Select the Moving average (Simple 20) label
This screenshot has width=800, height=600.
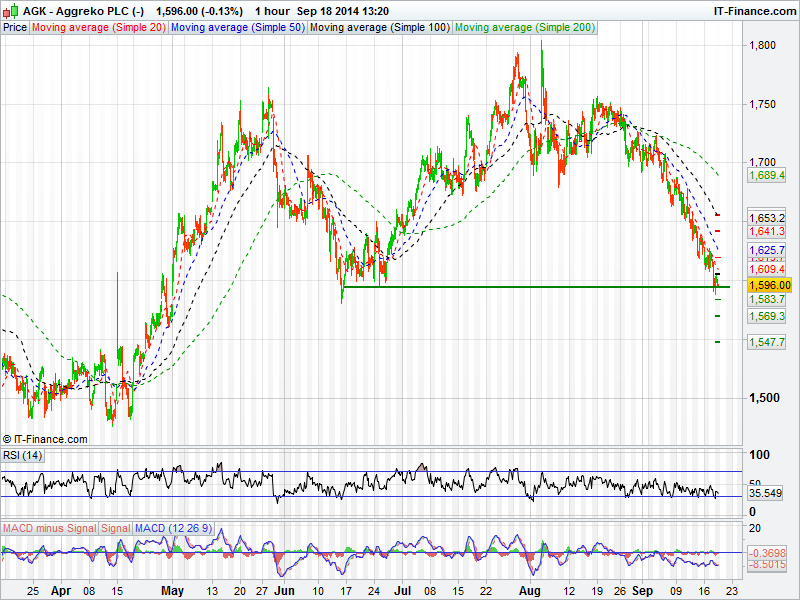tap(99, 28)
